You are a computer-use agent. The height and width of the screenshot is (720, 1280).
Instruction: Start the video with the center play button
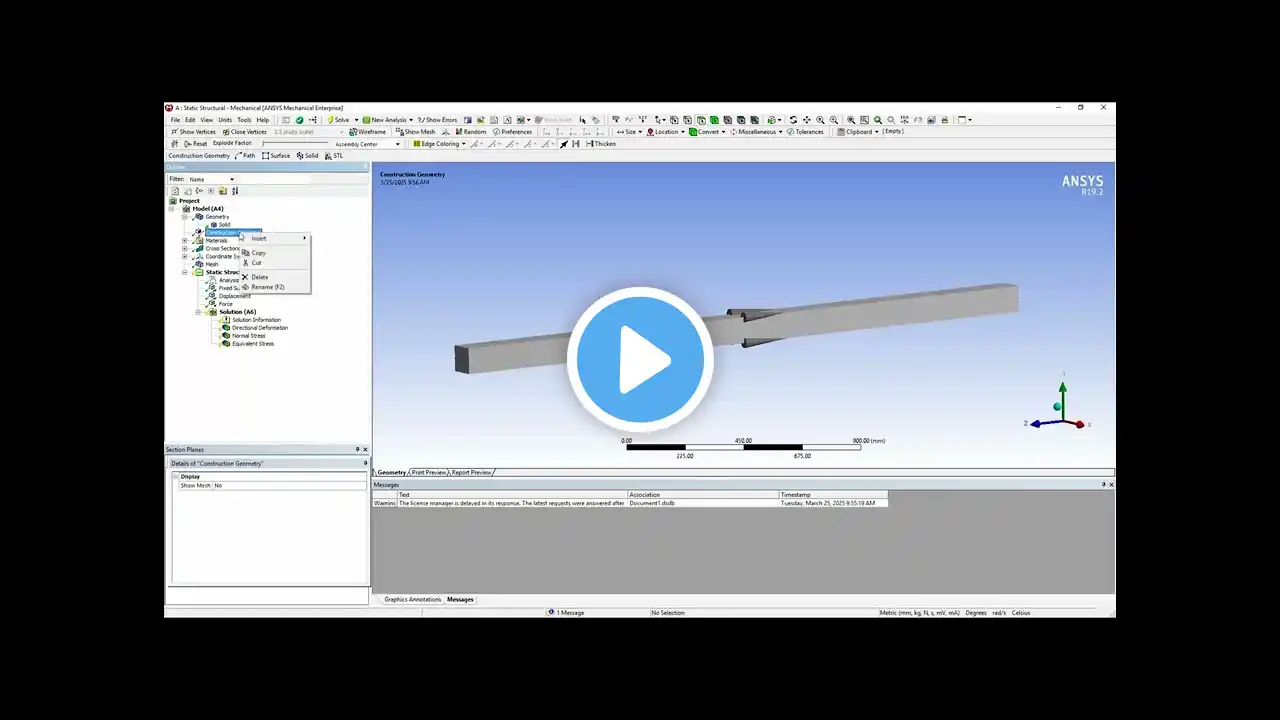click(640, 360)
